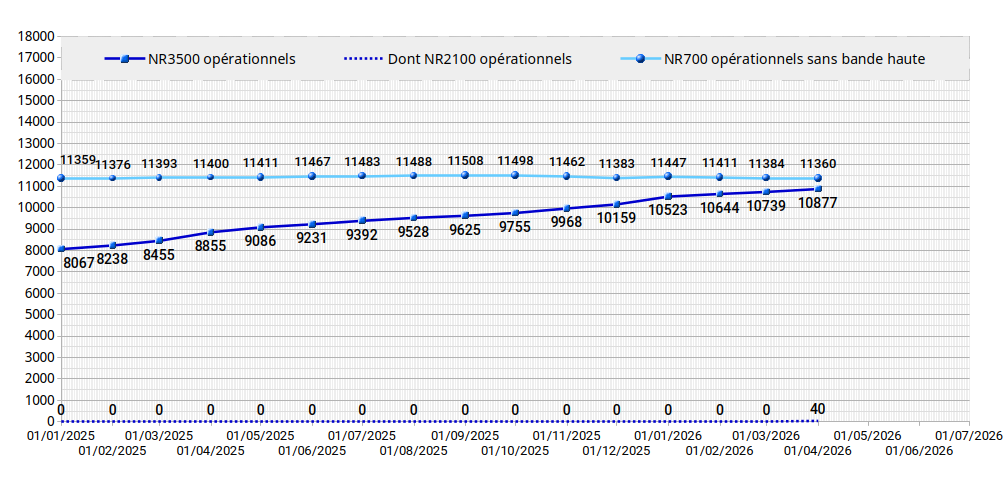Screen dimensions: 1007x496
Task: Click the NR3500 opérationnels legend line marker
Action: 124,60
